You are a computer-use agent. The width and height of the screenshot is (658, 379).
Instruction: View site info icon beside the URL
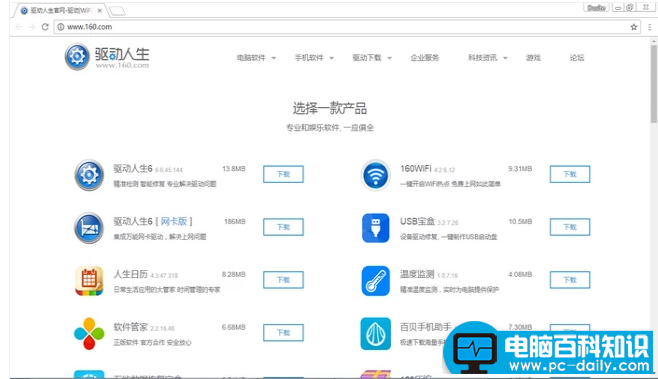[x=61, y=27]
